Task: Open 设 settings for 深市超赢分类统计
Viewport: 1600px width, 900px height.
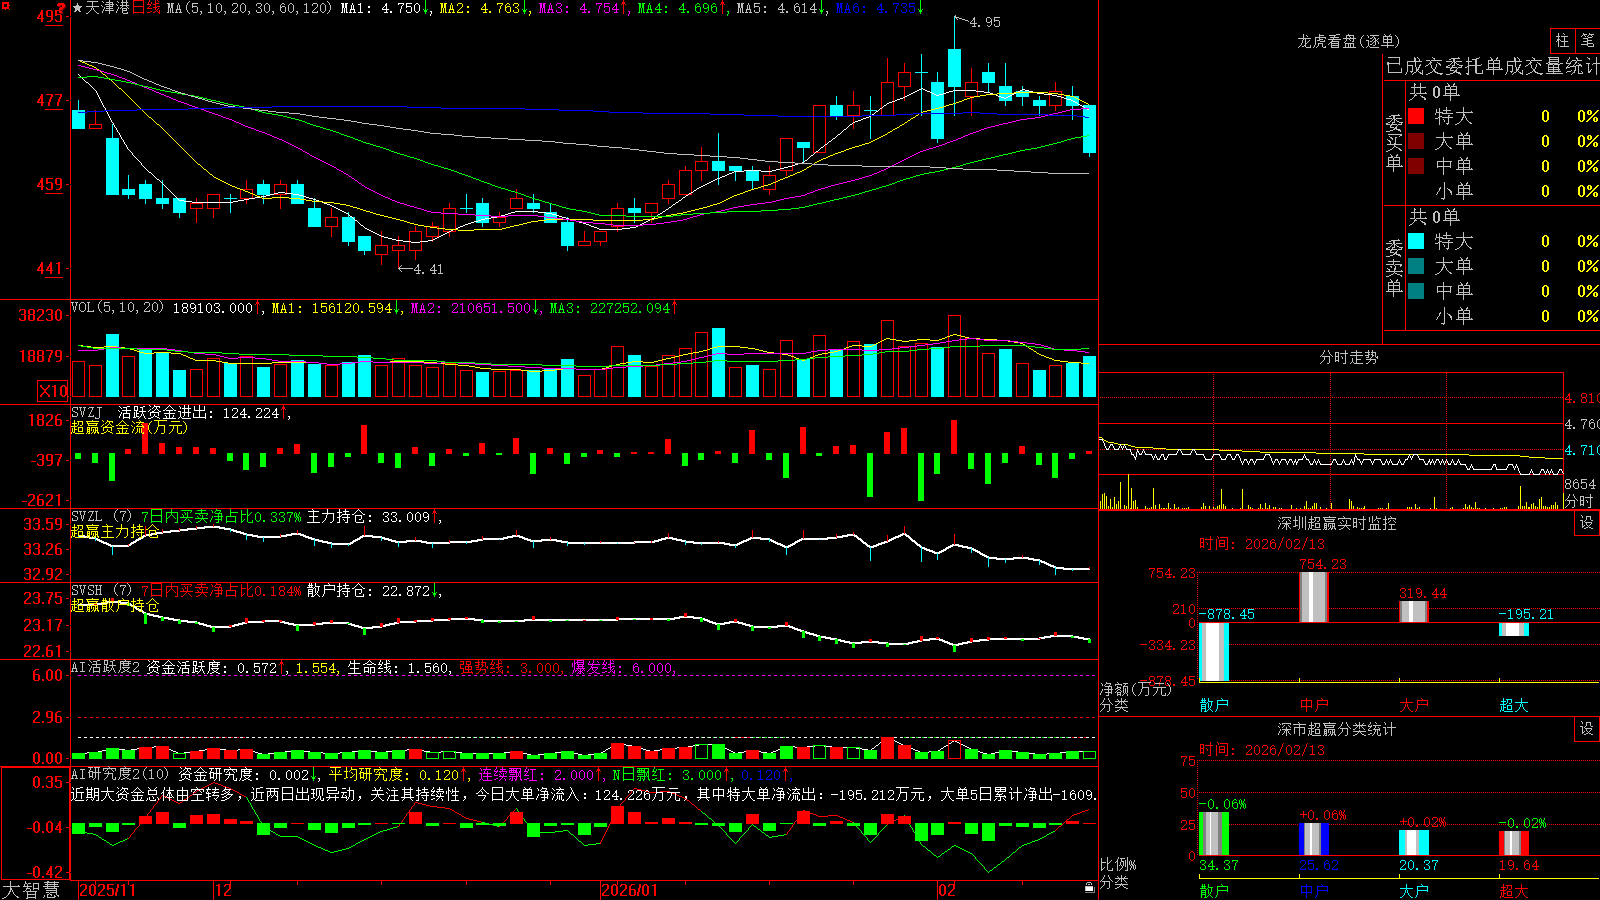Action: (x=1587, y=729)
